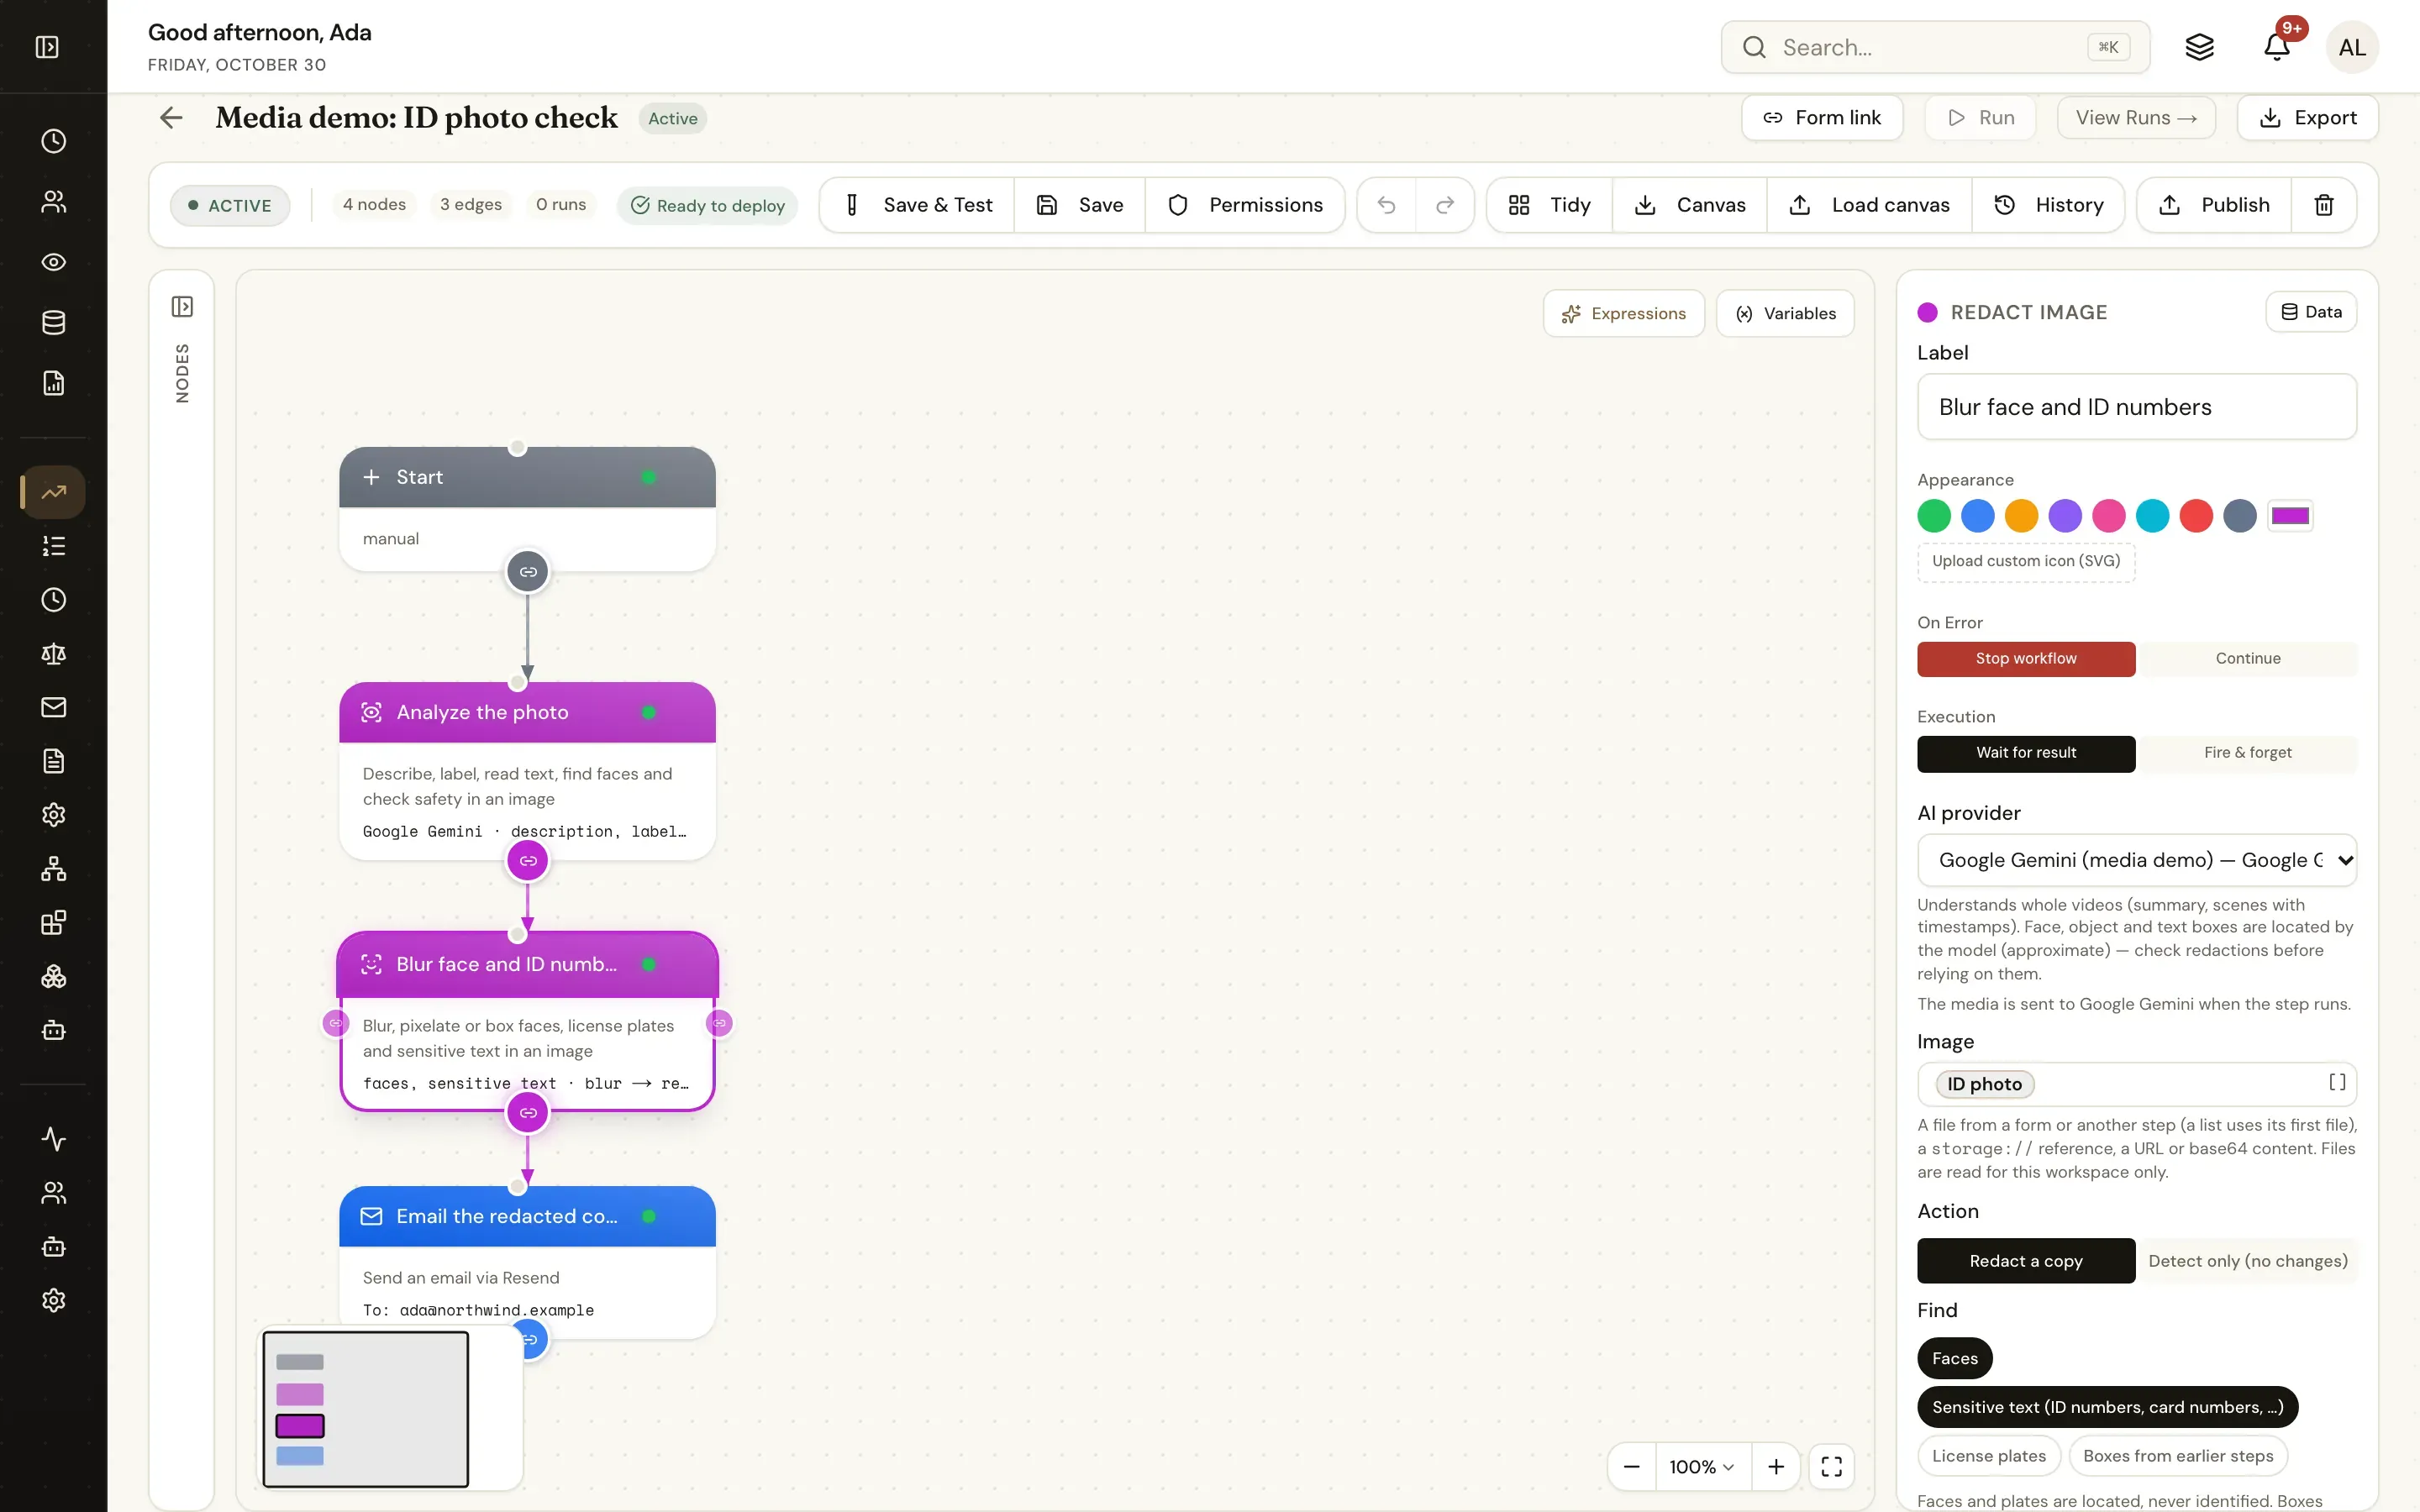Pick the green appearance color swatch
The width and height of the screenshot is (2420, 1512).
pos(1934,516)
